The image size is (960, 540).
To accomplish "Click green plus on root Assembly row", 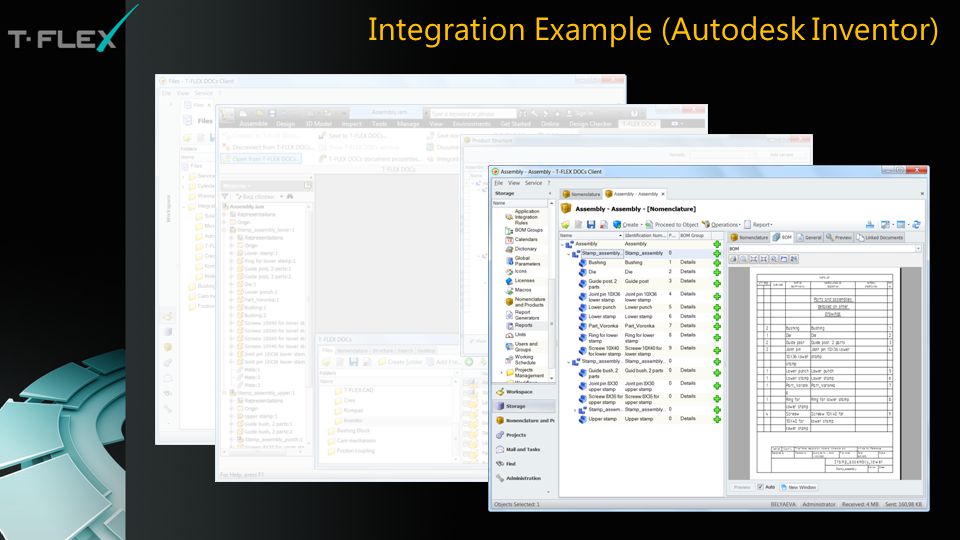I will click(x=717, y=244).
